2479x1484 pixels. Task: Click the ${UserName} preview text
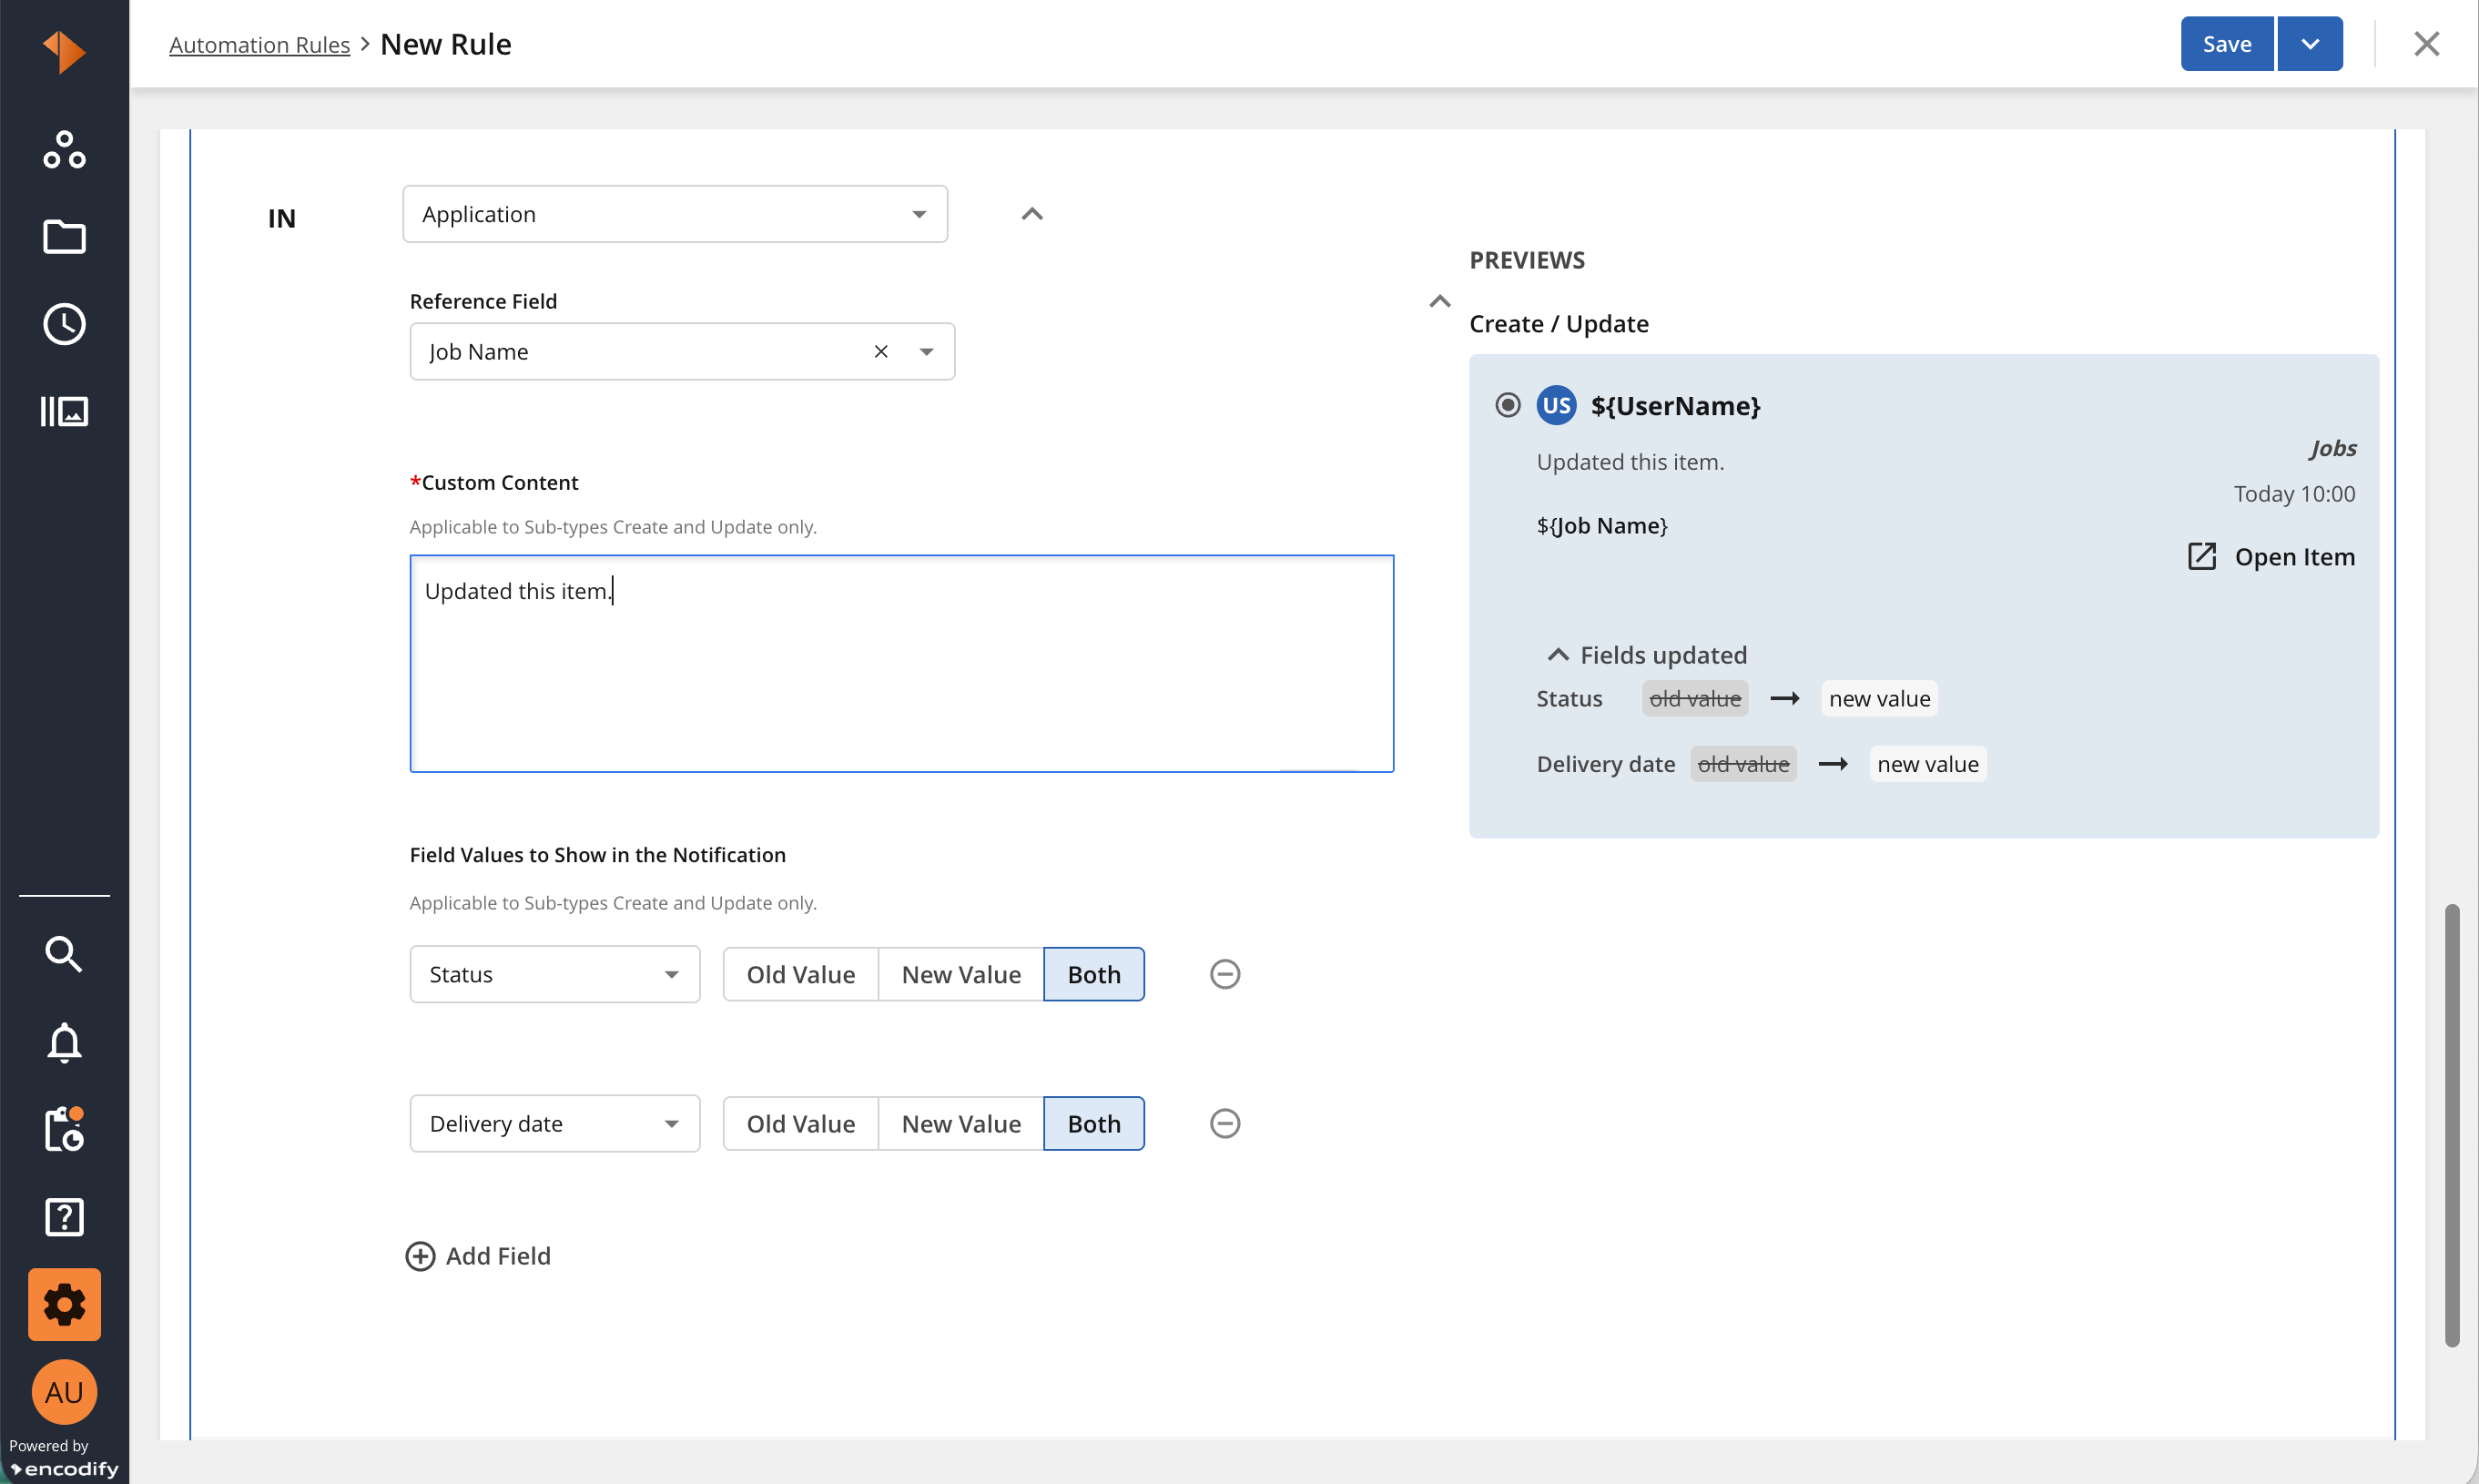[1675, 405]
